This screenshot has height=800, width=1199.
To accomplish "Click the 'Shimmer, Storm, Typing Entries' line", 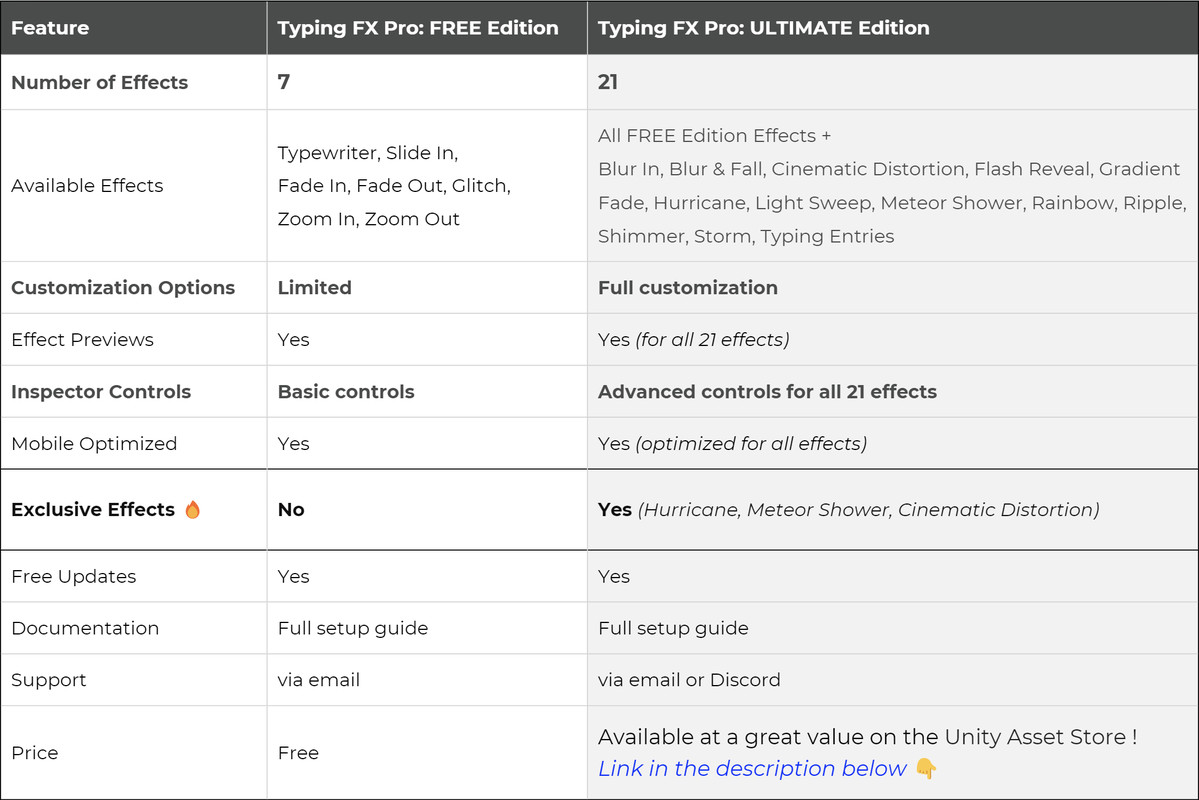I will [x=746, y=236].
